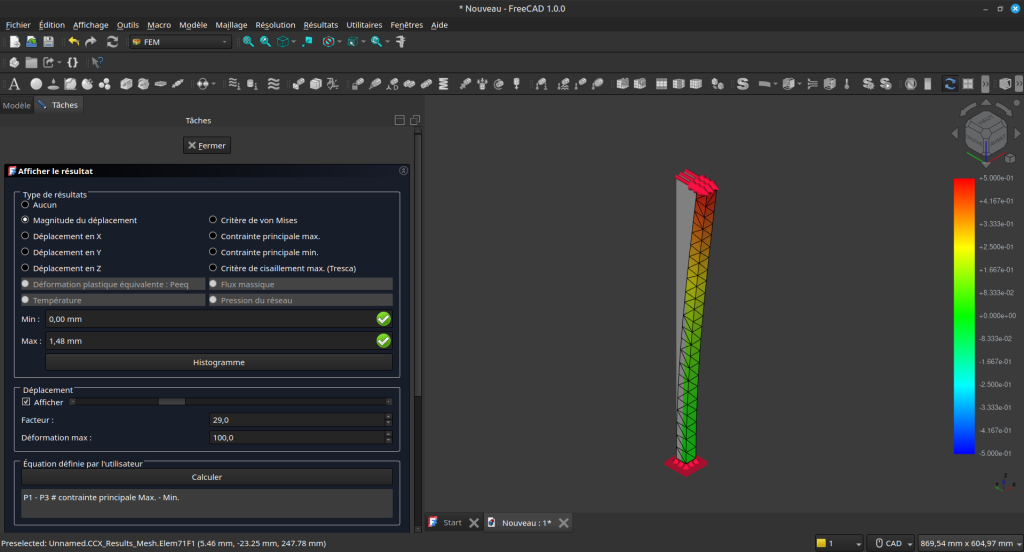Save the document with floppy icon

[48, 42]
